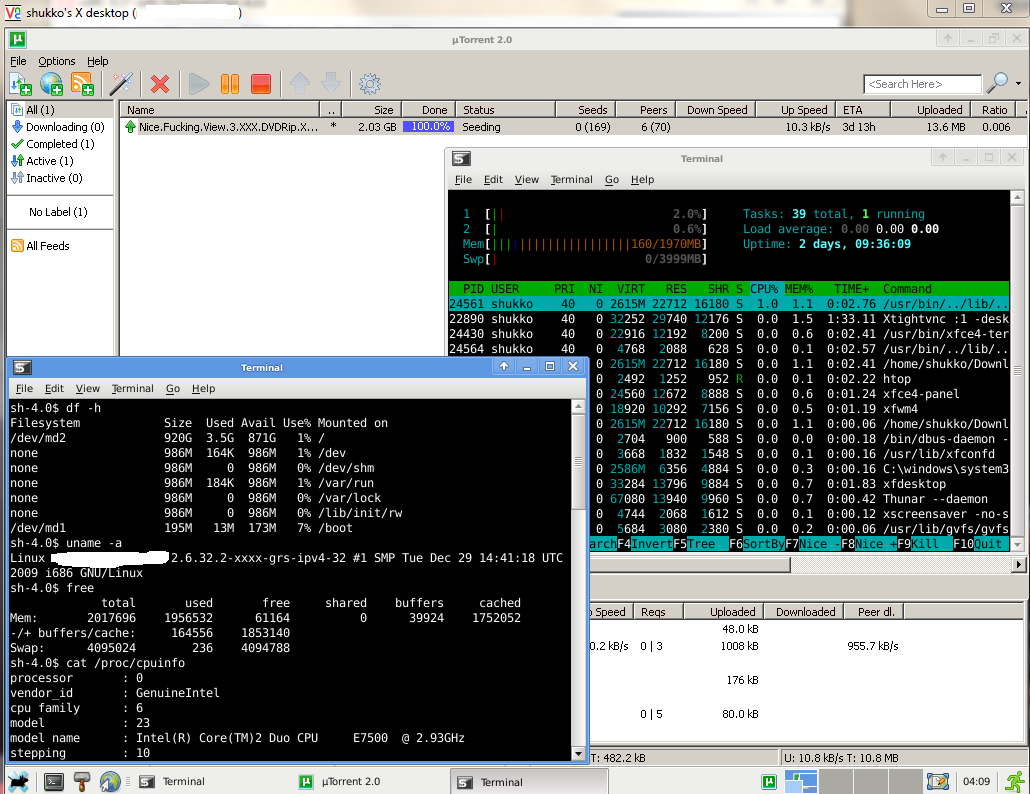Click right arrow of horizontal scrollbar below htop
The image size is (1030, 794).
pos(1019,564)
